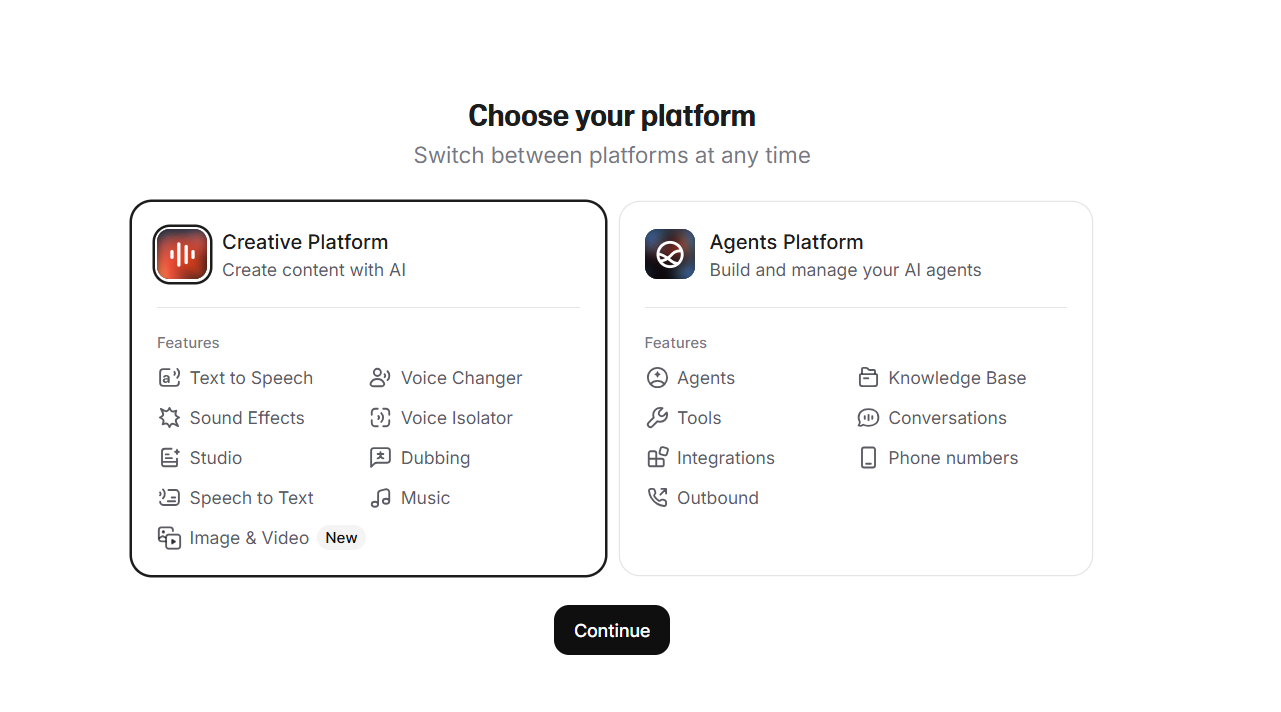Select the Creative Platform card
Screen dimensions: 1281x712
(368, 388)
